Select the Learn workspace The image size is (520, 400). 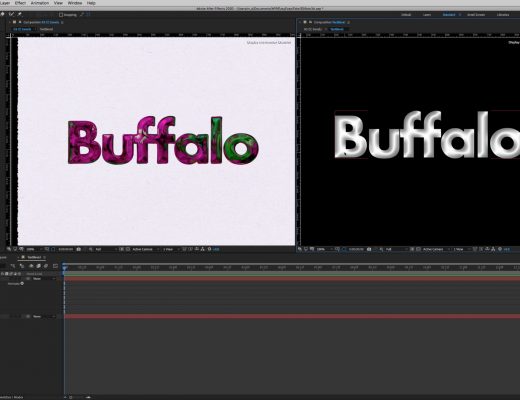pos(427,15)
